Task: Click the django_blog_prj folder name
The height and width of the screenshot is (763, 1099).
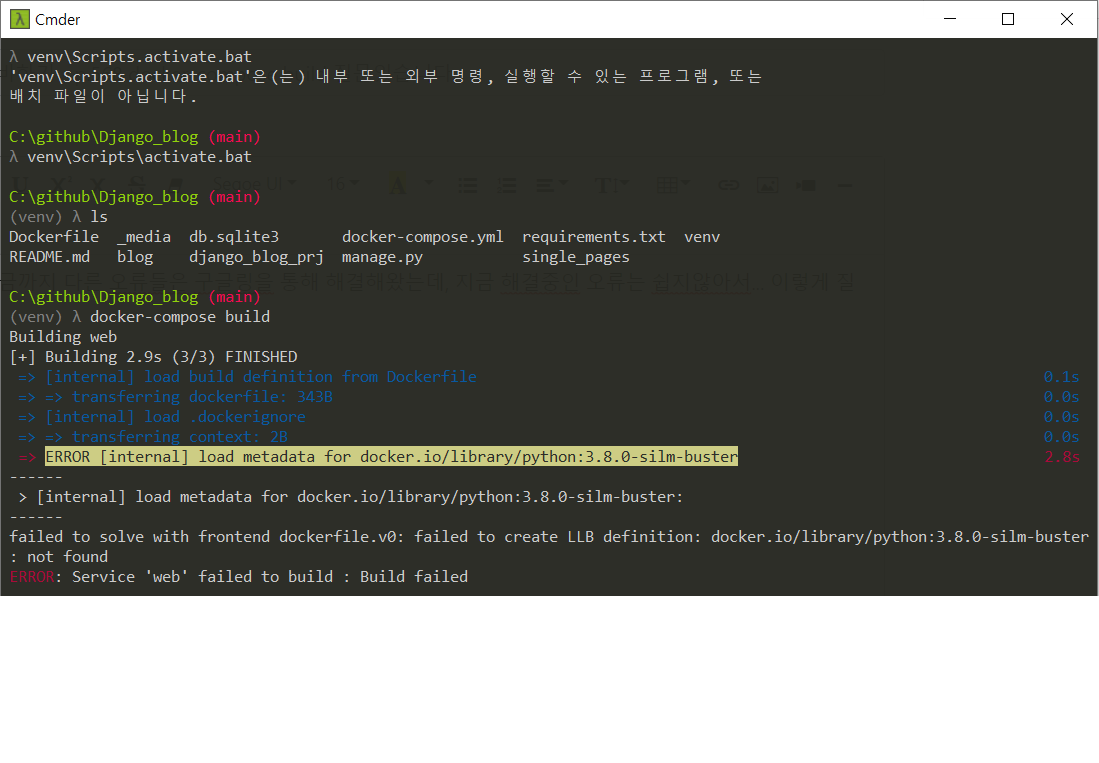Action: (257, 257)
